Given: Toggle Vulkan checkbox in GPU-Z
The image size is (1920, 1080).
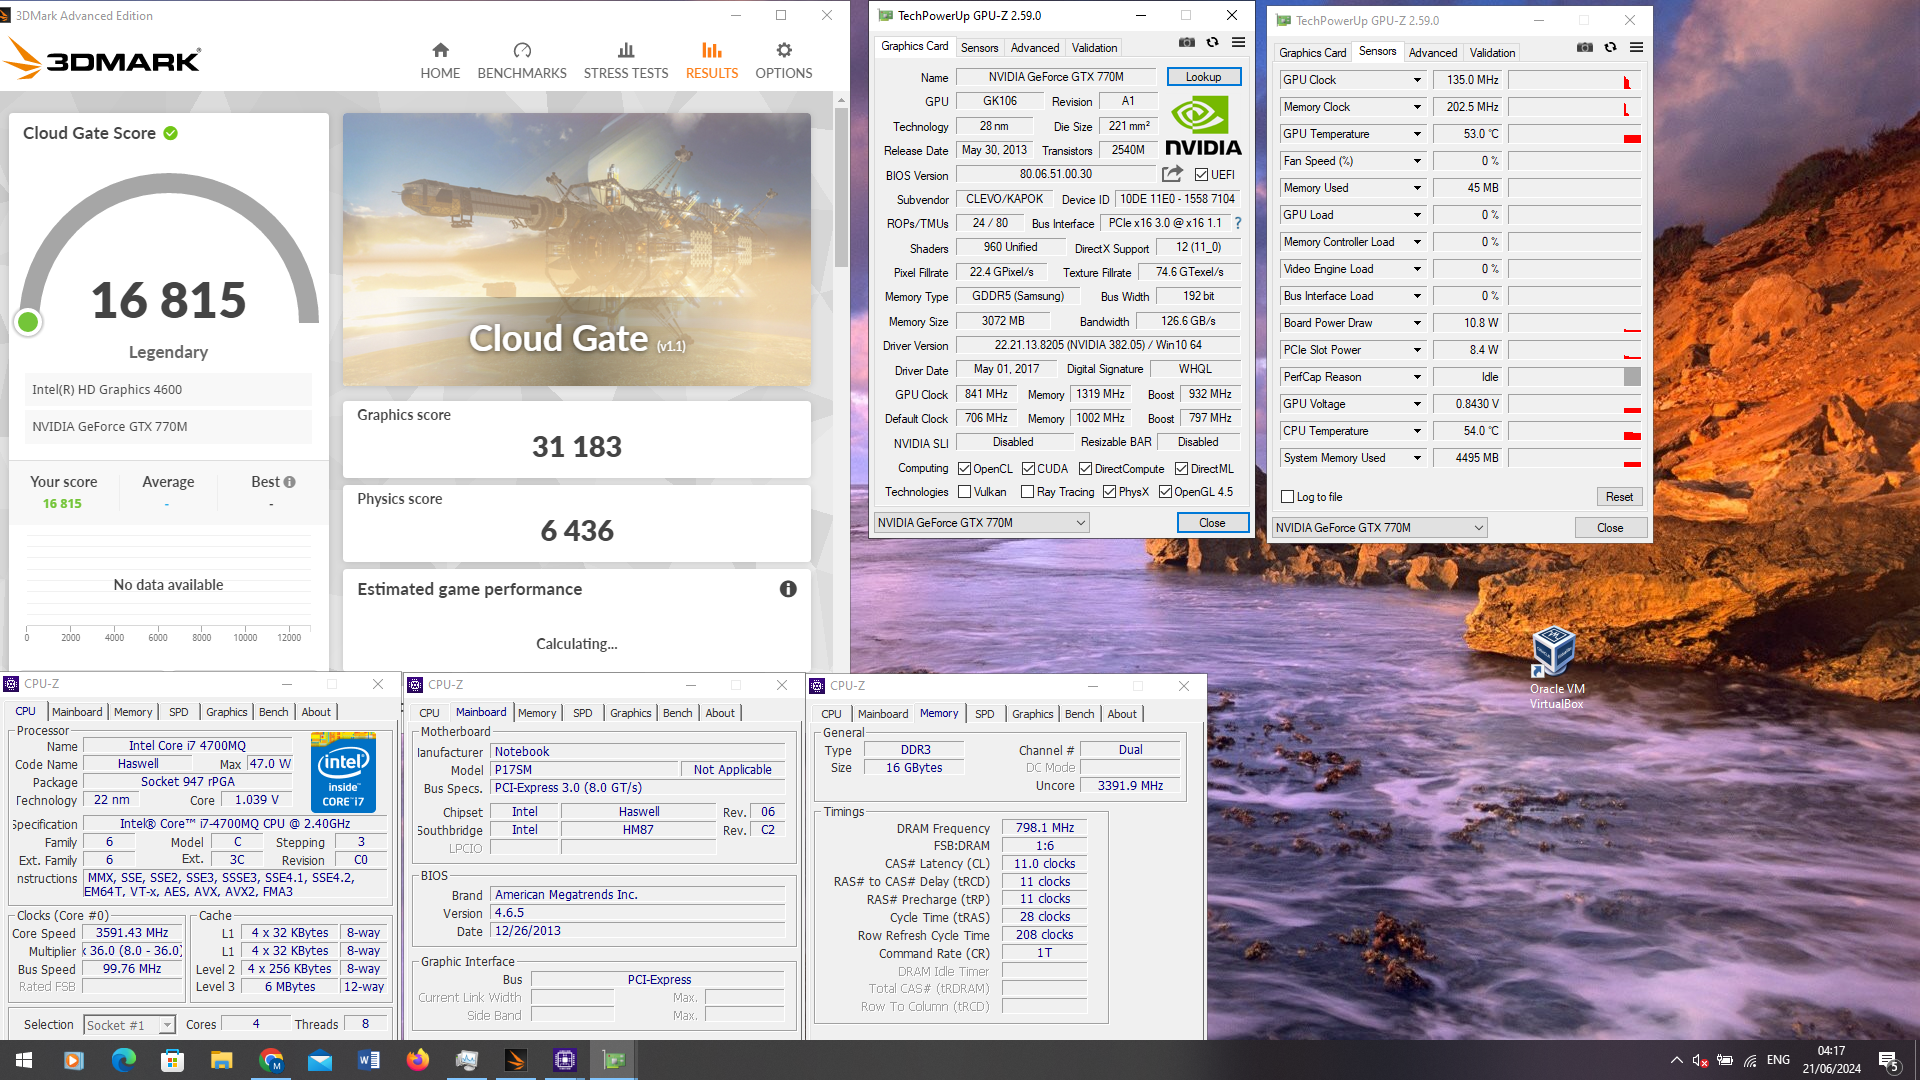Looking at the screenshot, I should [964, 492].
